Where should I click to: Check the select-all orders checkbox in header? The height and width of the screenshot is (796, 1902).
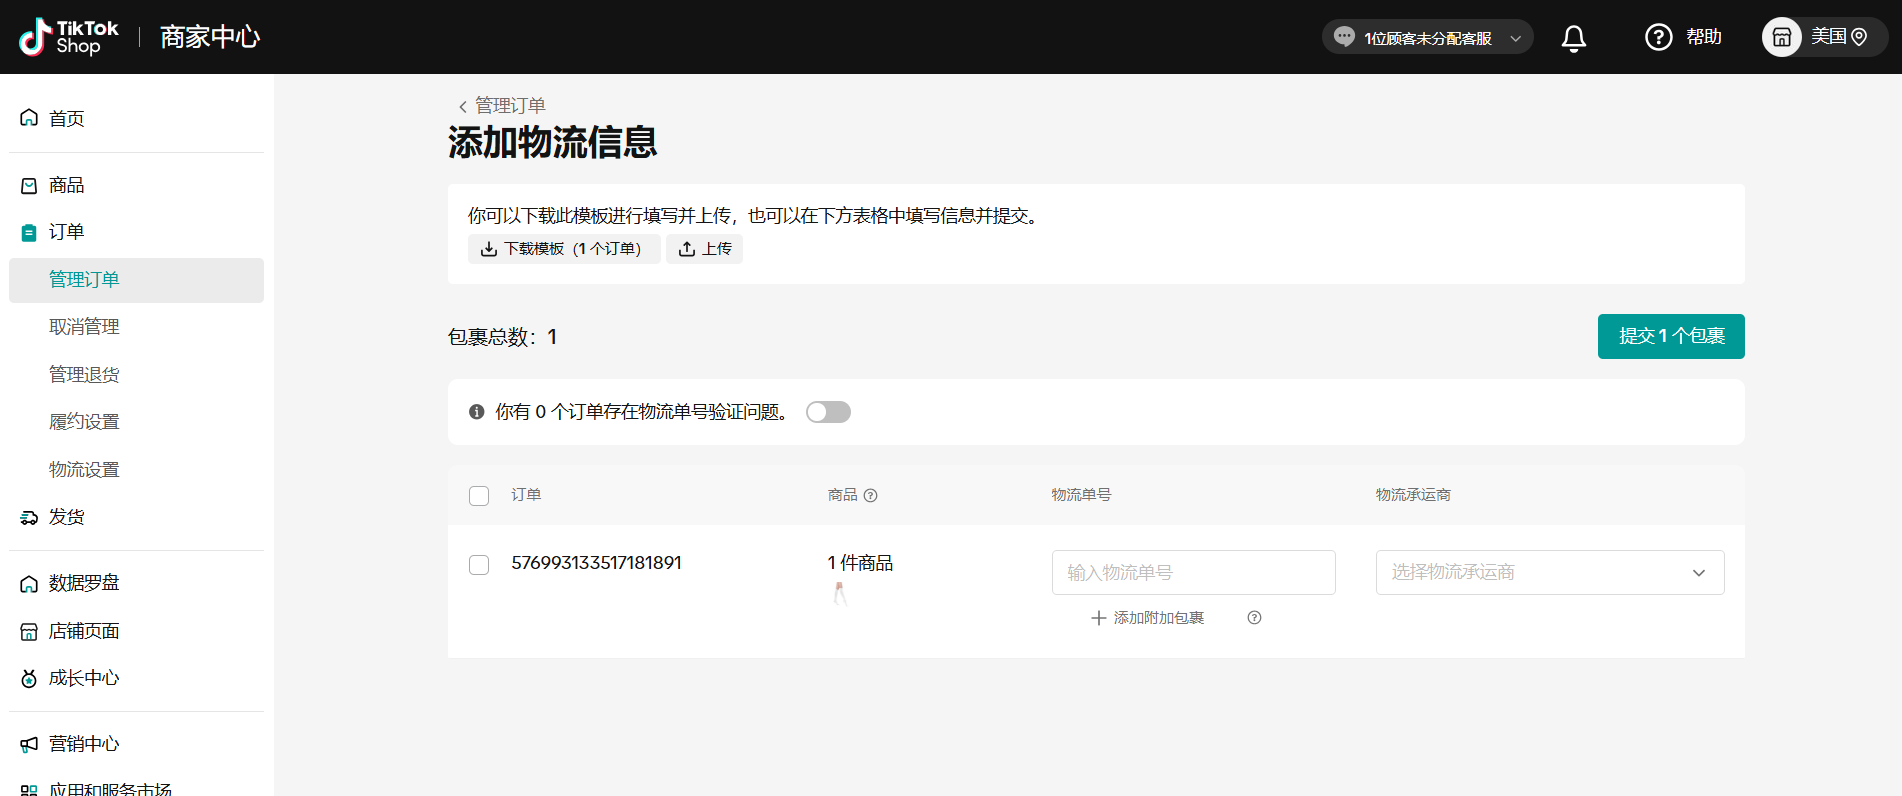479,496
